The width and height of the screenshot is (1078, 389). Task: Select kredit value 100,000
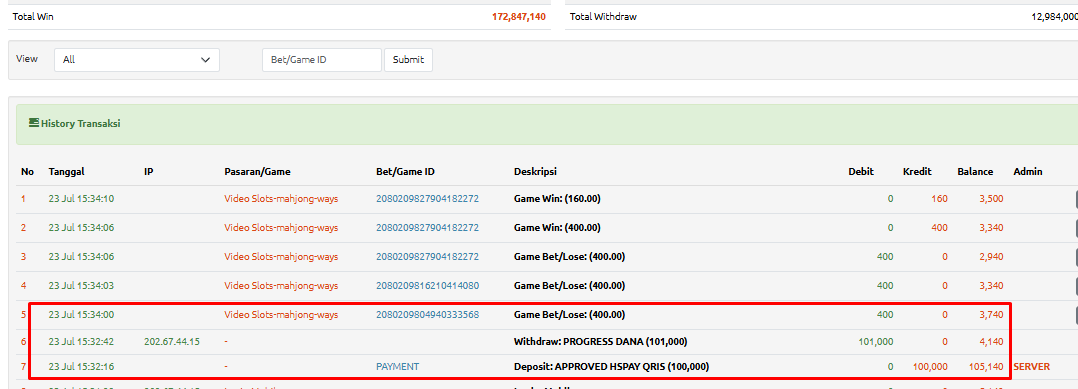[x=930, y=367]
